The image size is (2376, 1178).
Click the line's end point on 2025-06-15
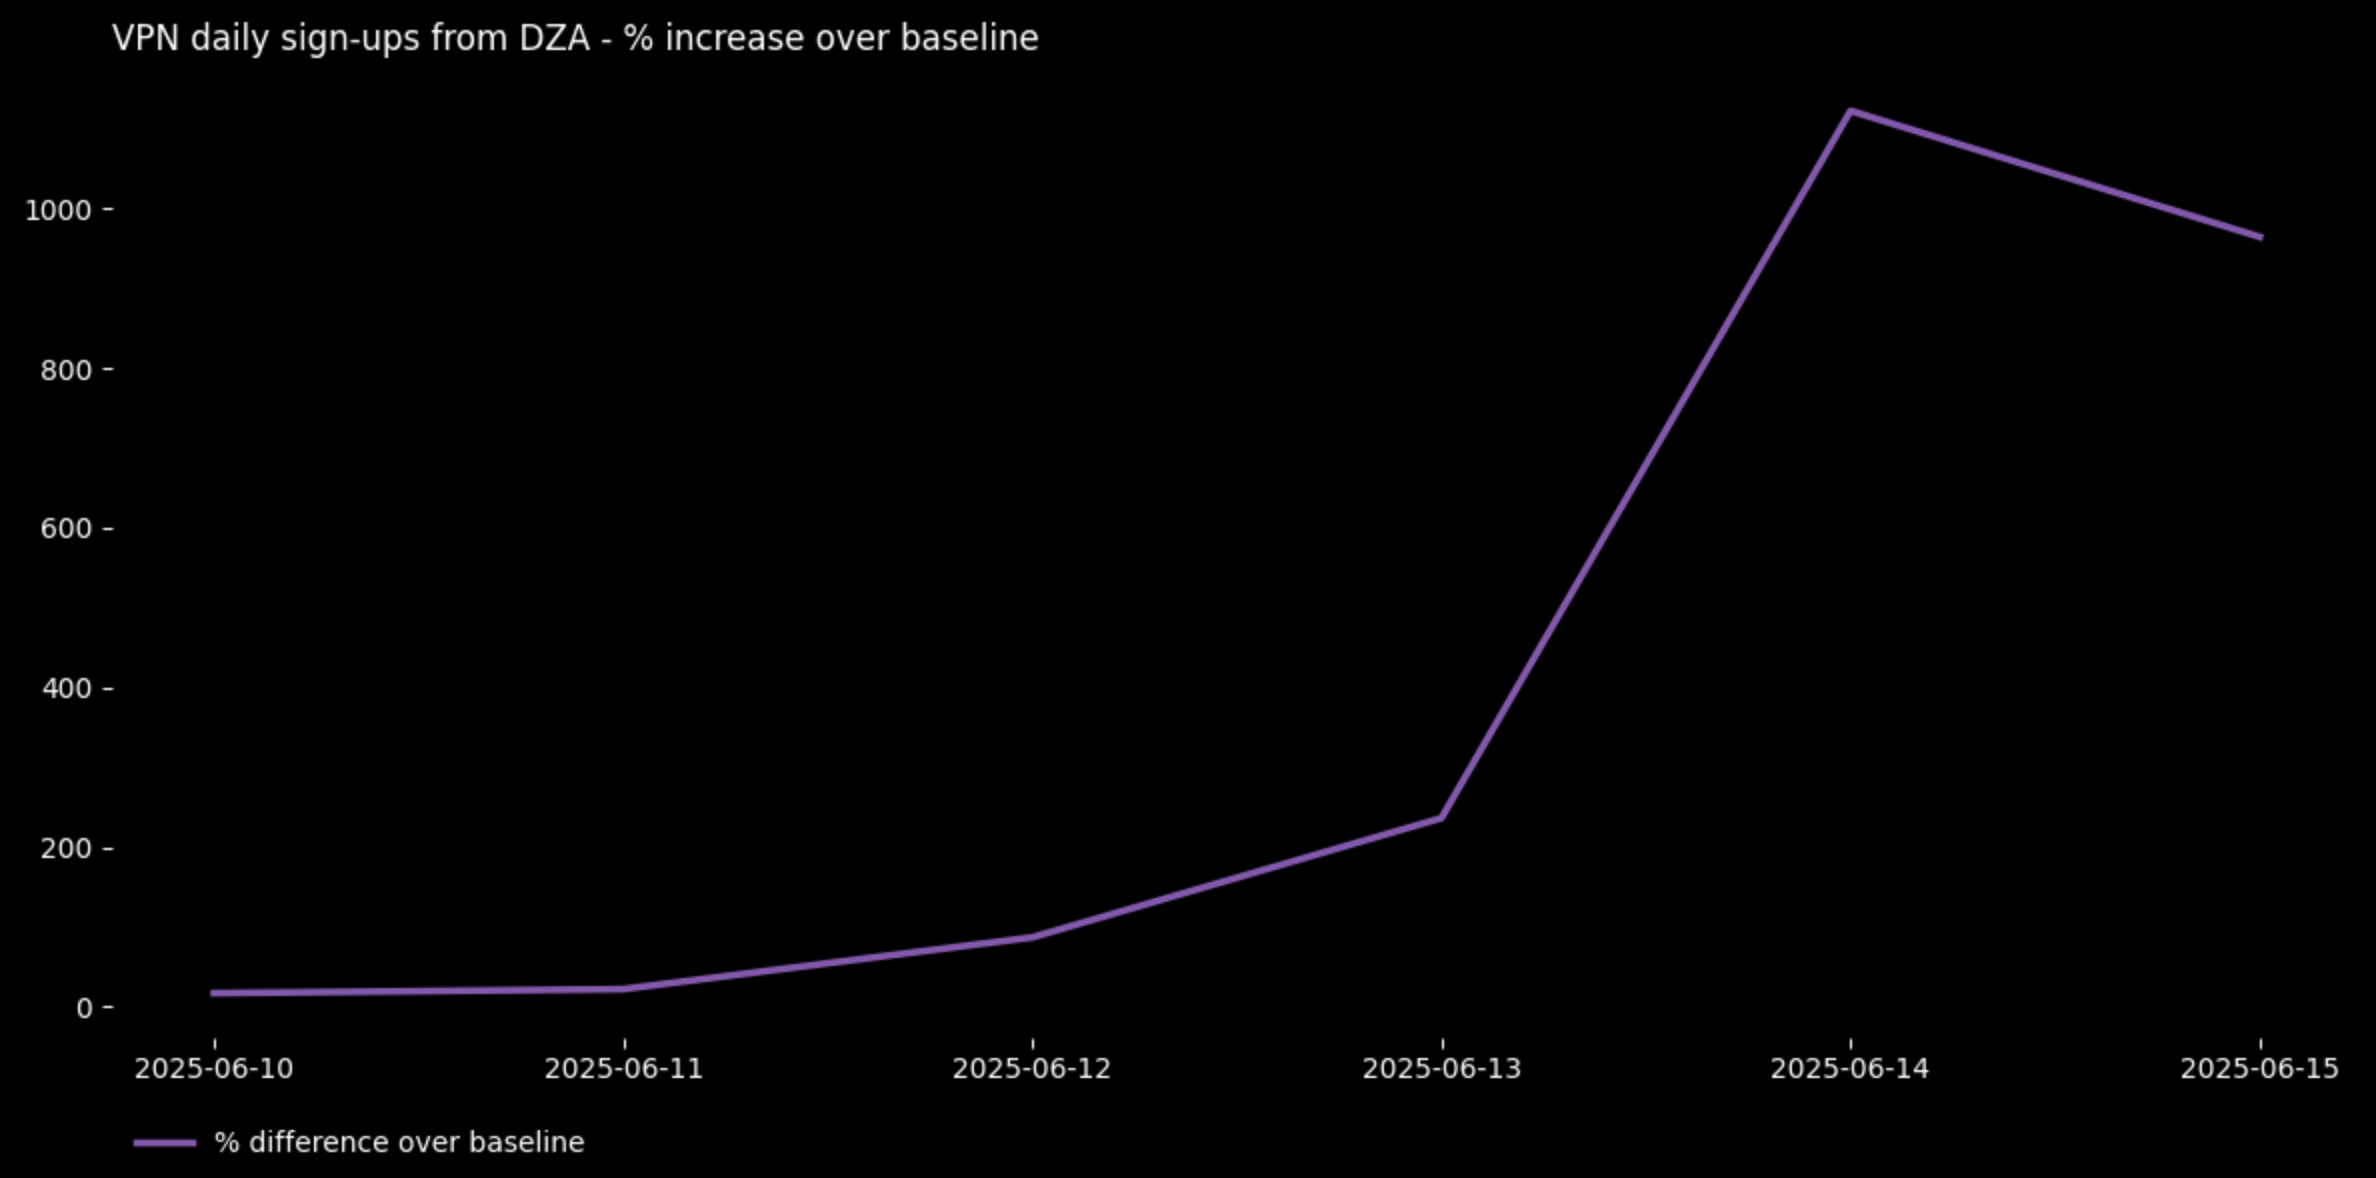pyautogui.click(x=2261, y=238)
